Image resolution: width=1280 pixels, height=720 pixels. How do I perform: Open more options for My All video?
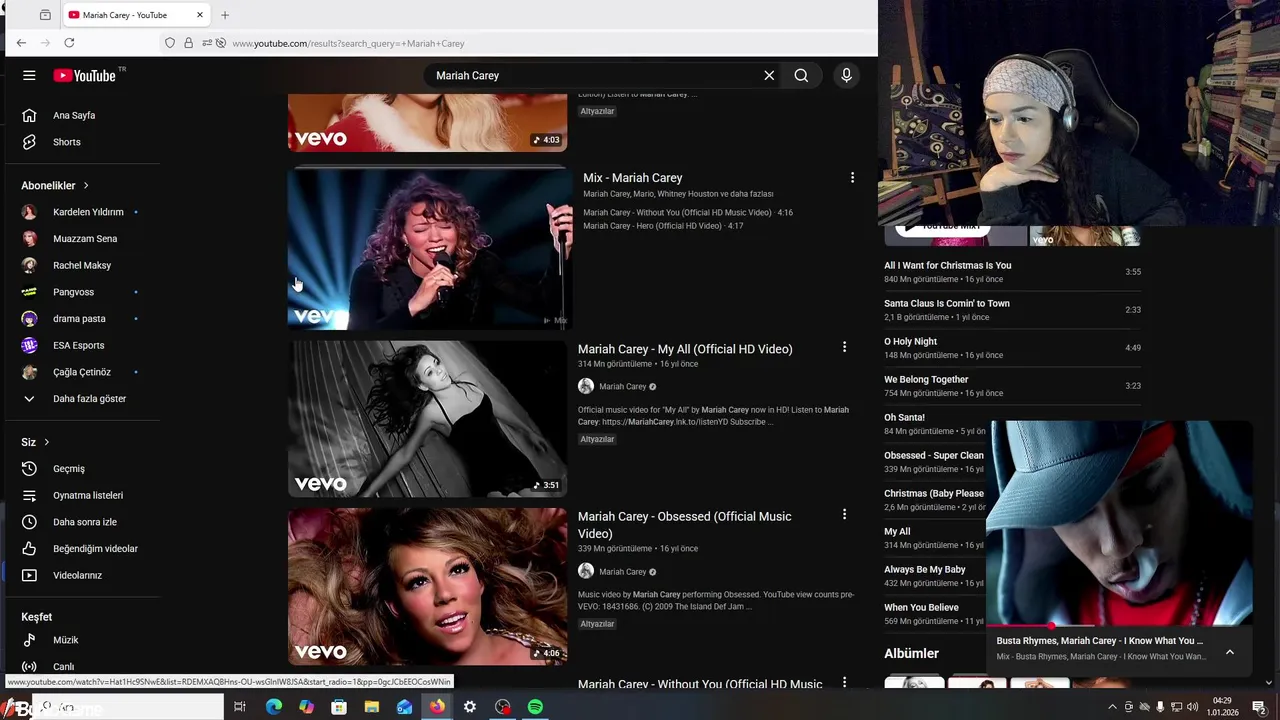click(x=844, y=347)
